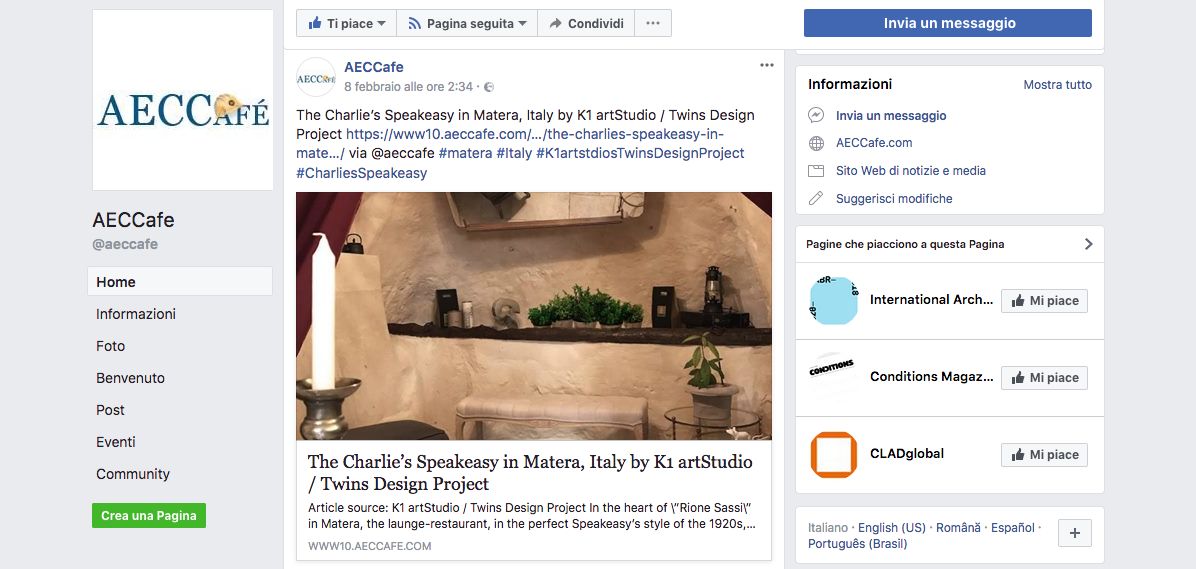Click the Conditions Magazine page logo
The image size is (1196, 569).
pyautogui.click(x=834, y=378)
